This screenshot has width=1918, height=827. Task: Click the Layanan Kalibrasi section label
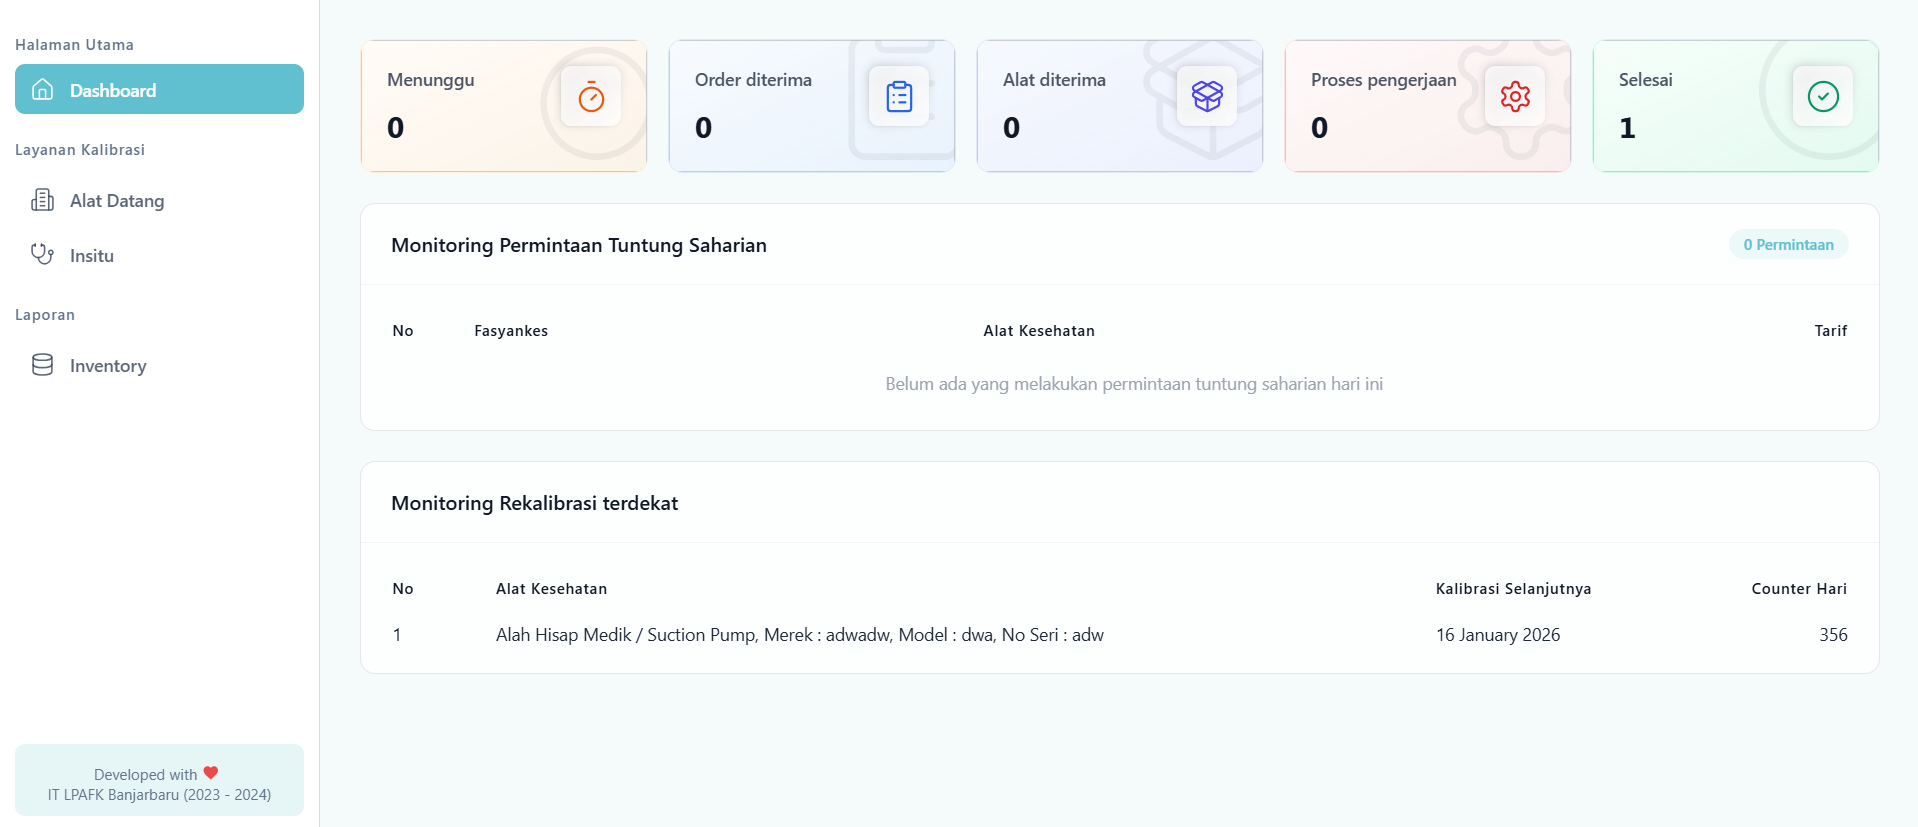pyautogui.click(x=80, y=150)
